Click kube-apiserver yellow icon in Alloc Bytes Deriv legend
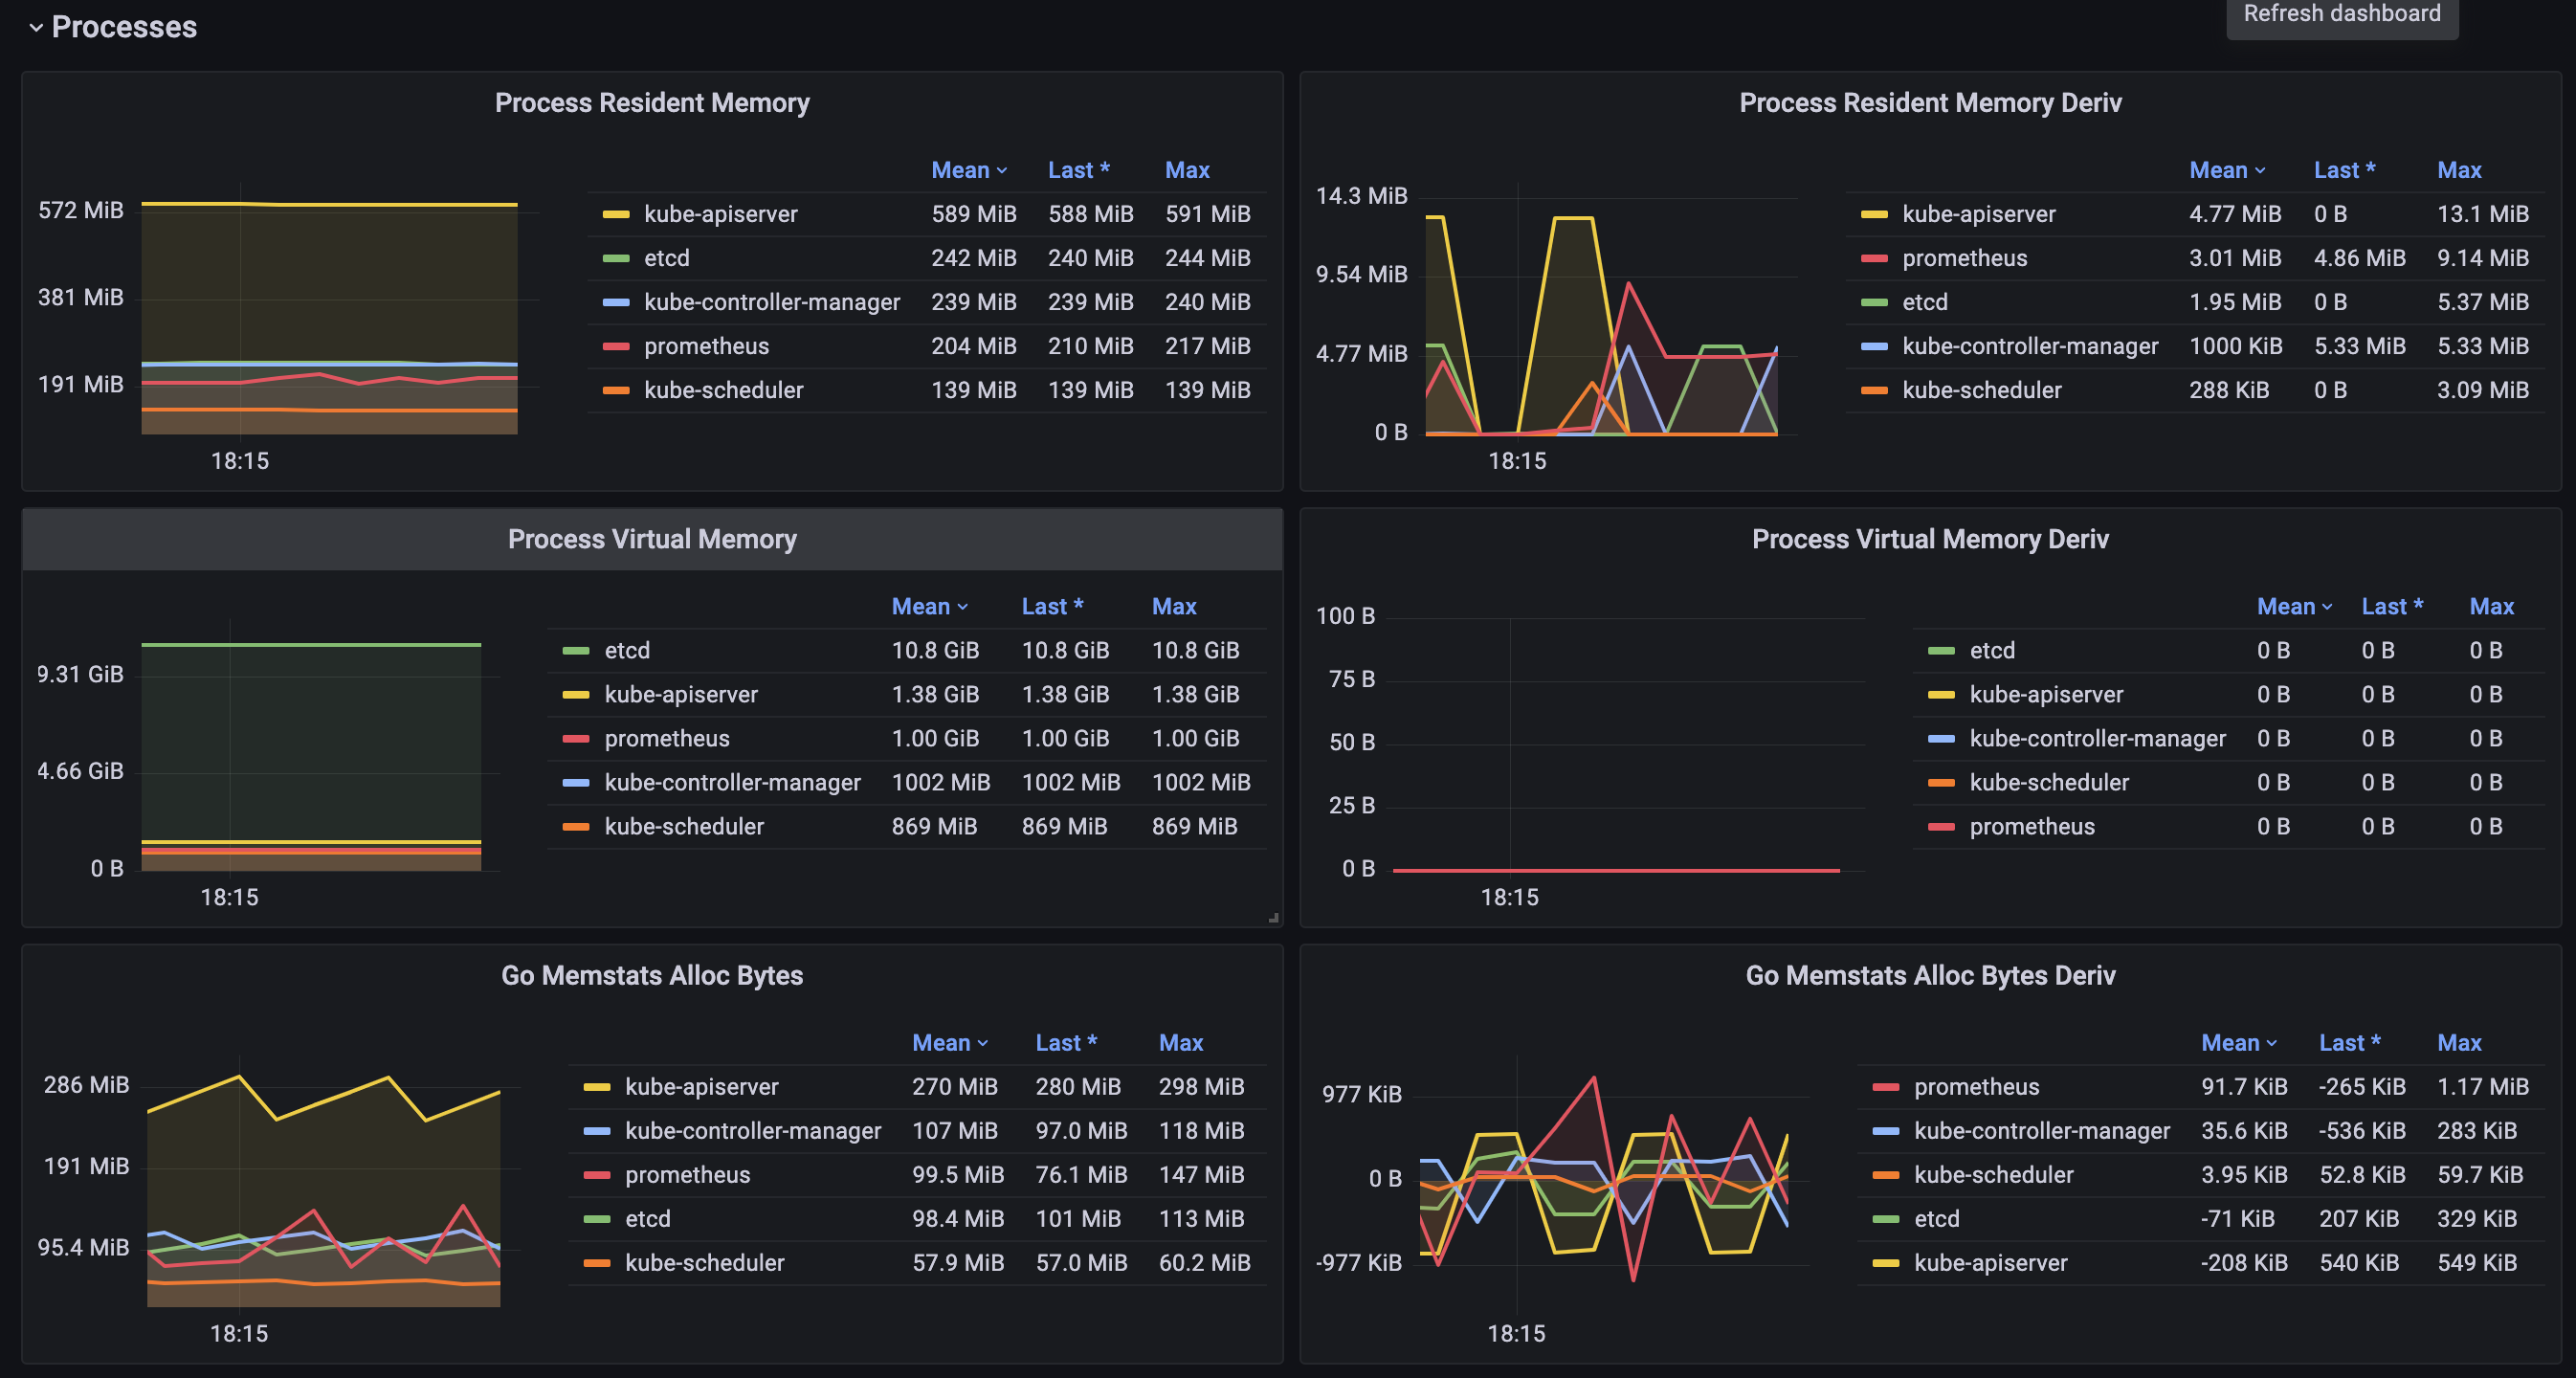2576x1378 pixels. (x=1885, y=1262)
